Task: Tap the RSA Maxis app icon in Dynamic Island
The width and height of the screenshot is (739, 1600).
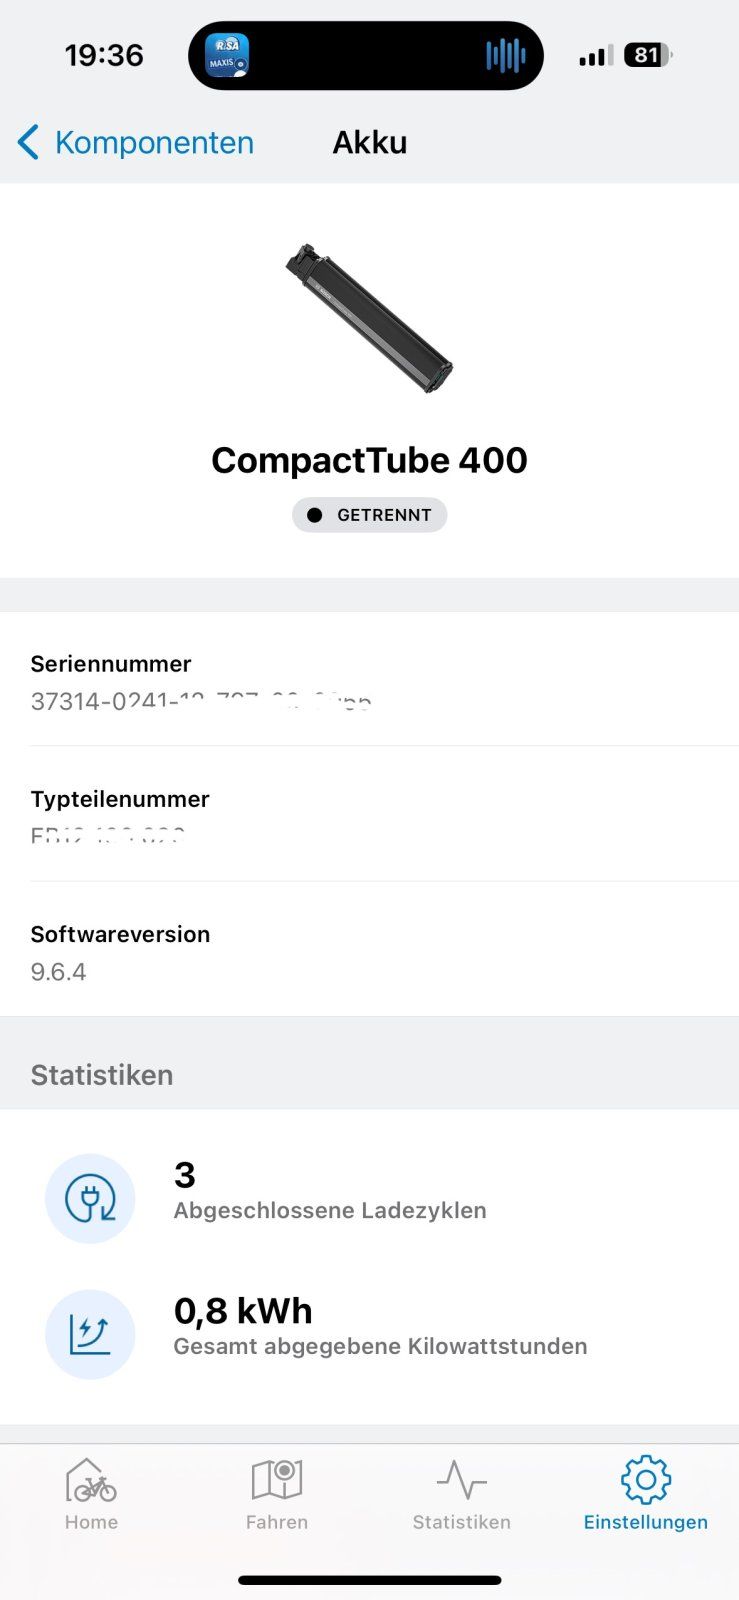Action: point(226,56)
